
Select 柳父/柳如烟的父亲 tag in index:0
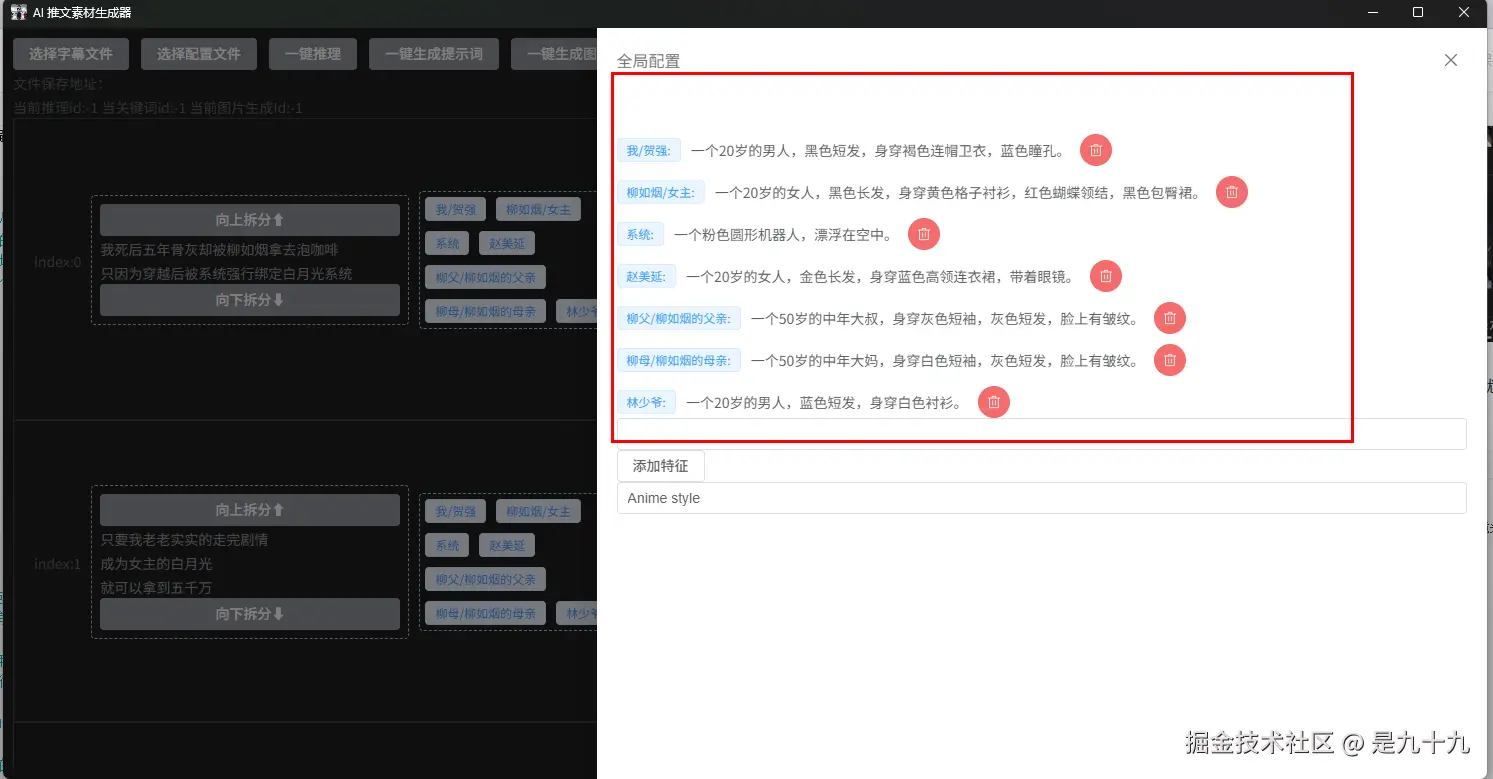point(485,277)
